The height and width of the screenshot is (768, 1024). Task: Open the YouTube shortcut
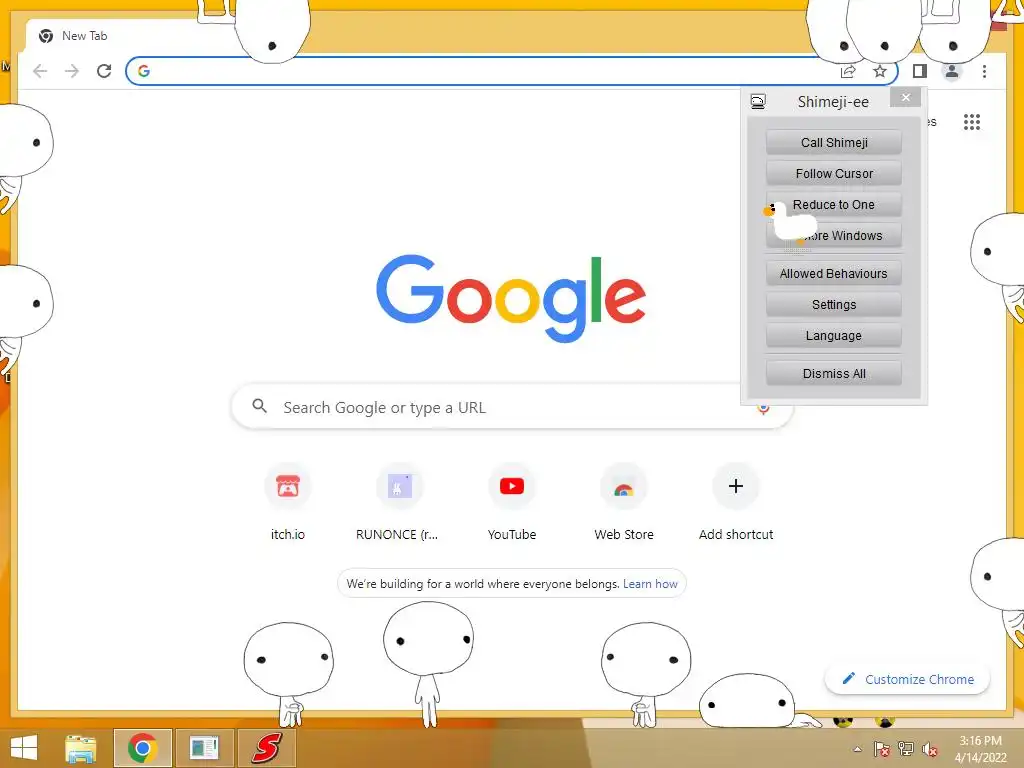512,486
